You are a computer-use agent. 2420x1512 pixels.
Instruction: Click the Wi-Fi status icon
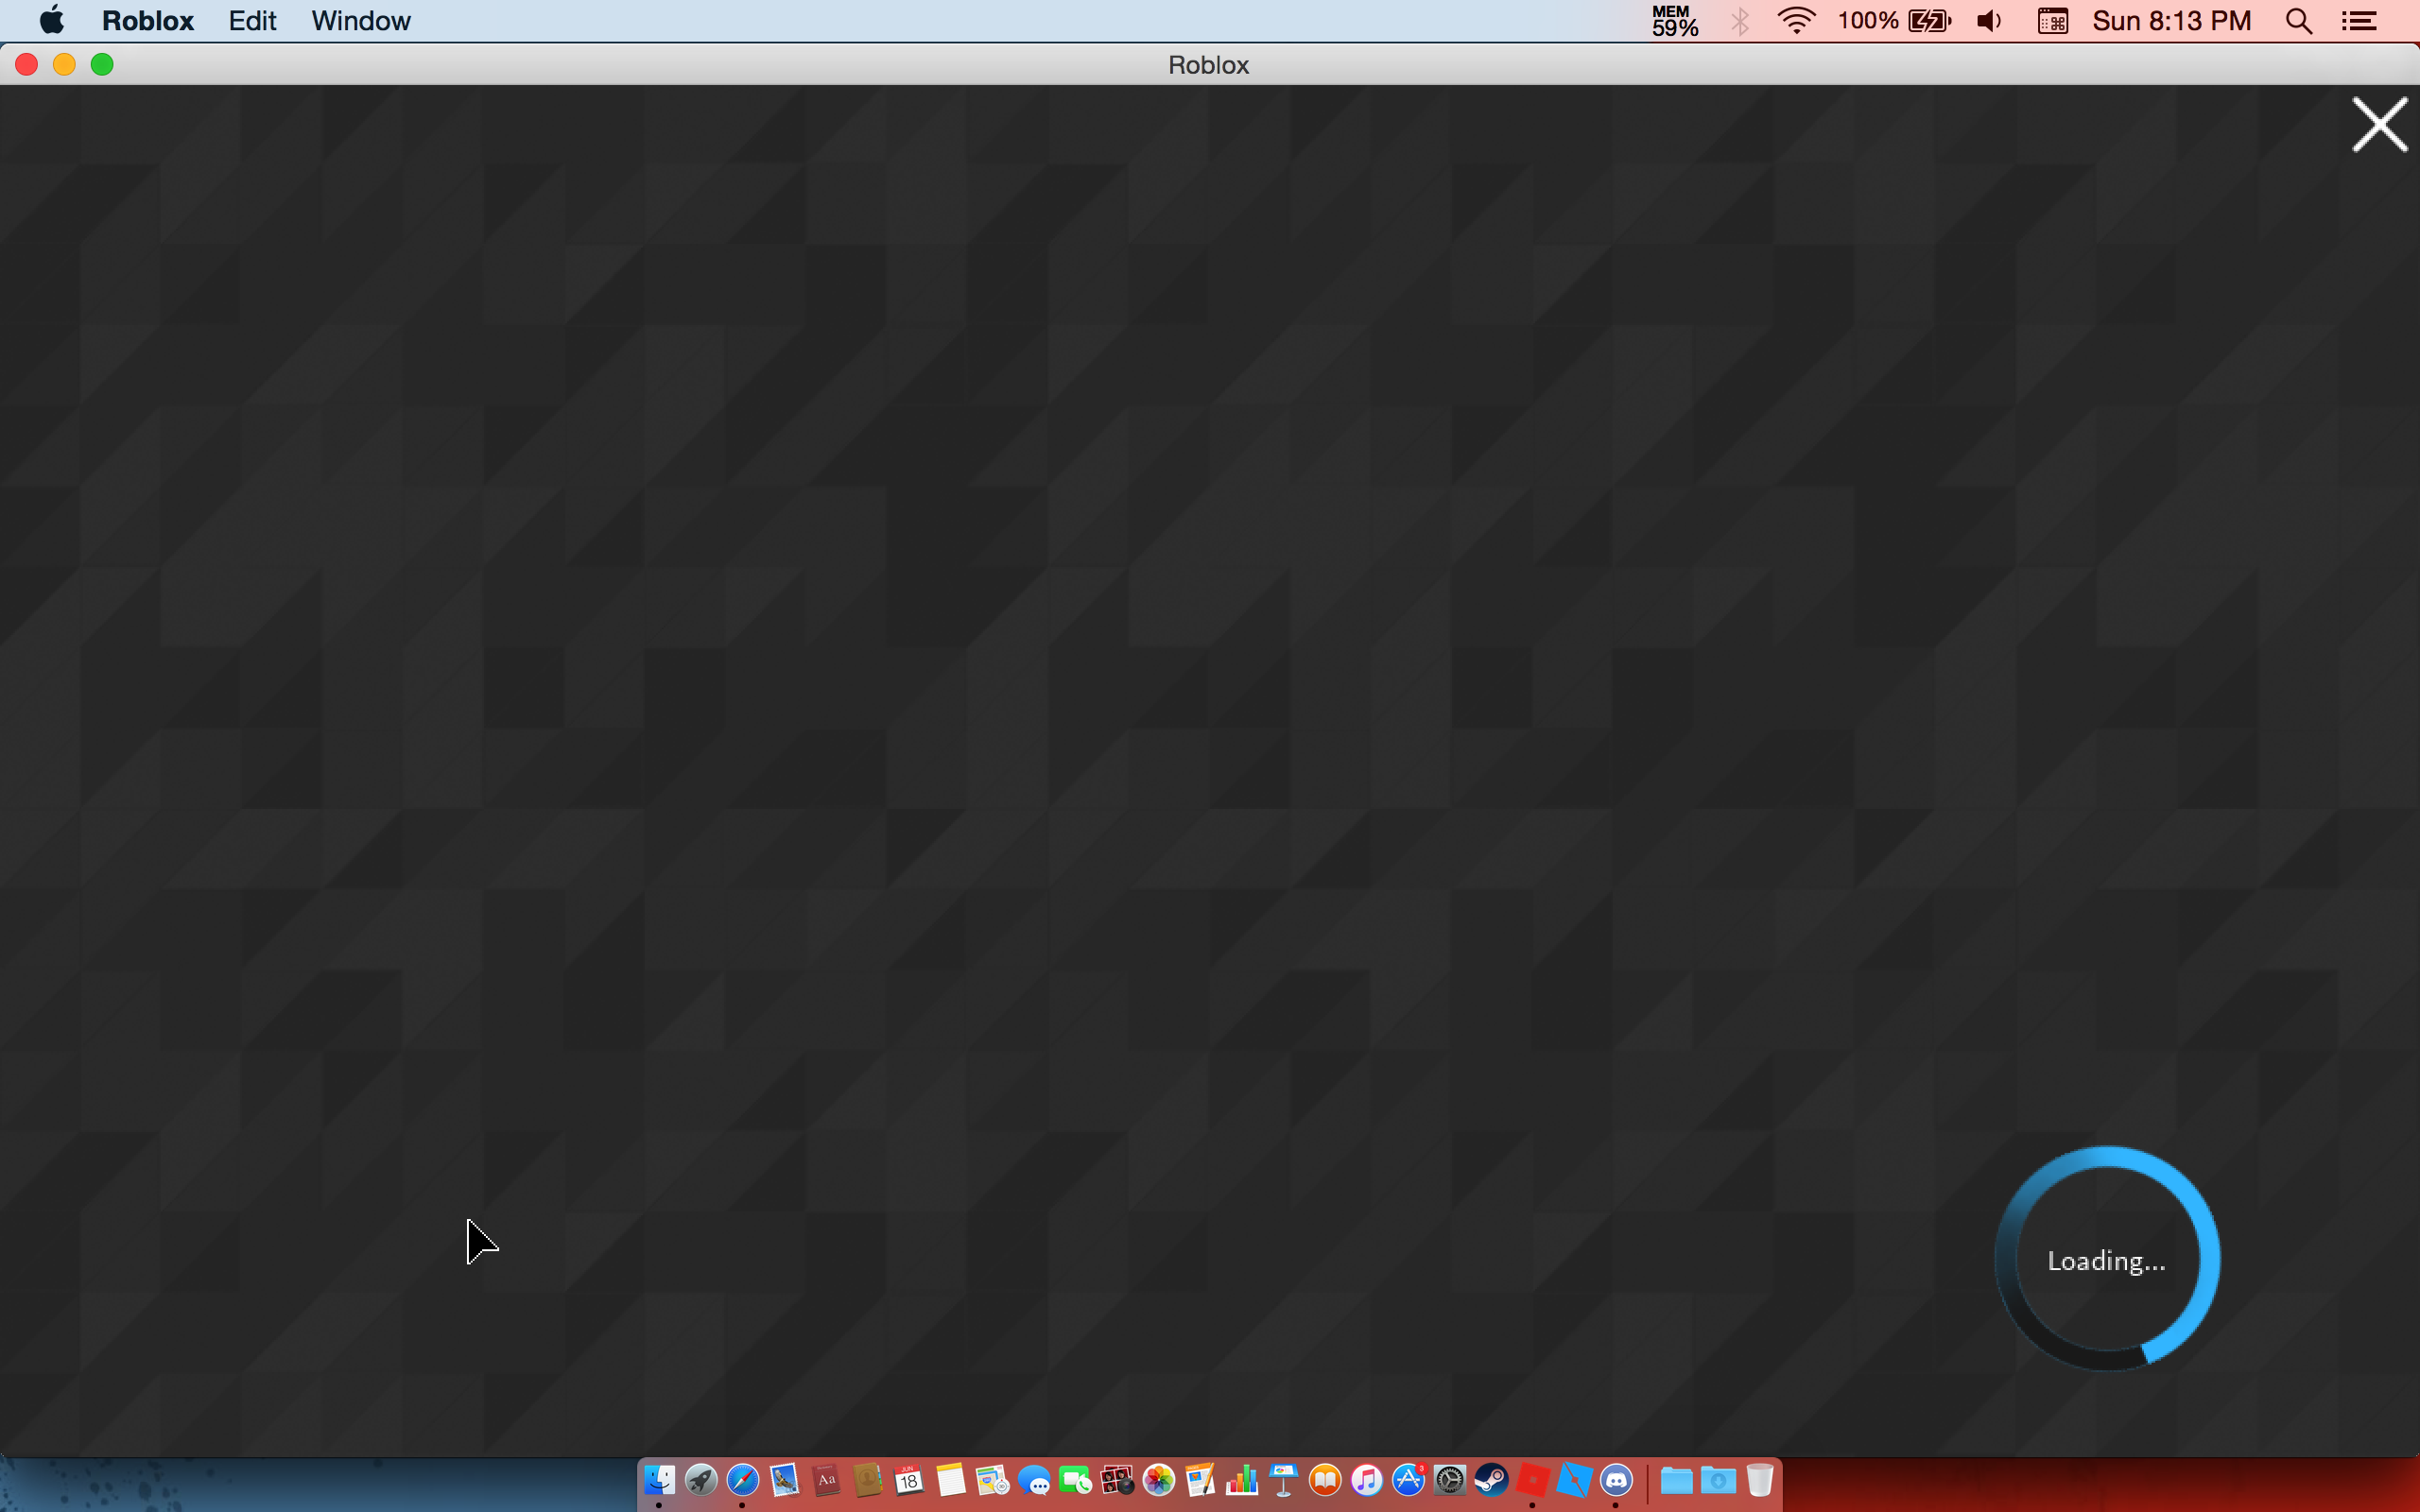[x=1796, y=21]
